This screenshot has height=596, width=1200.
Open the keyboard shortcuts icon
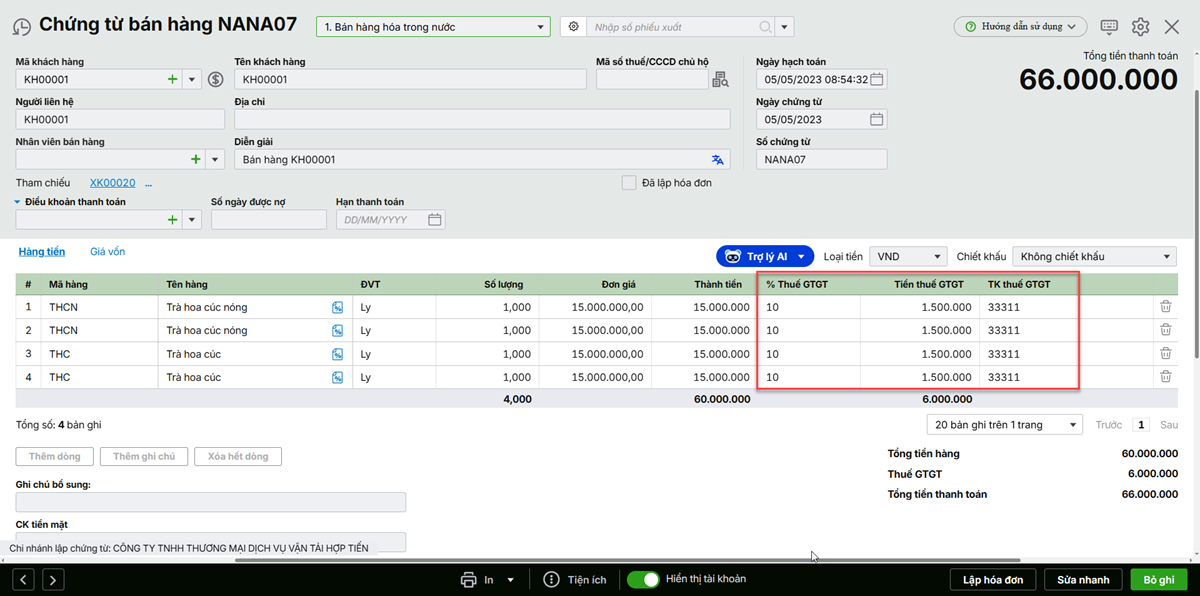[1109, 27]
